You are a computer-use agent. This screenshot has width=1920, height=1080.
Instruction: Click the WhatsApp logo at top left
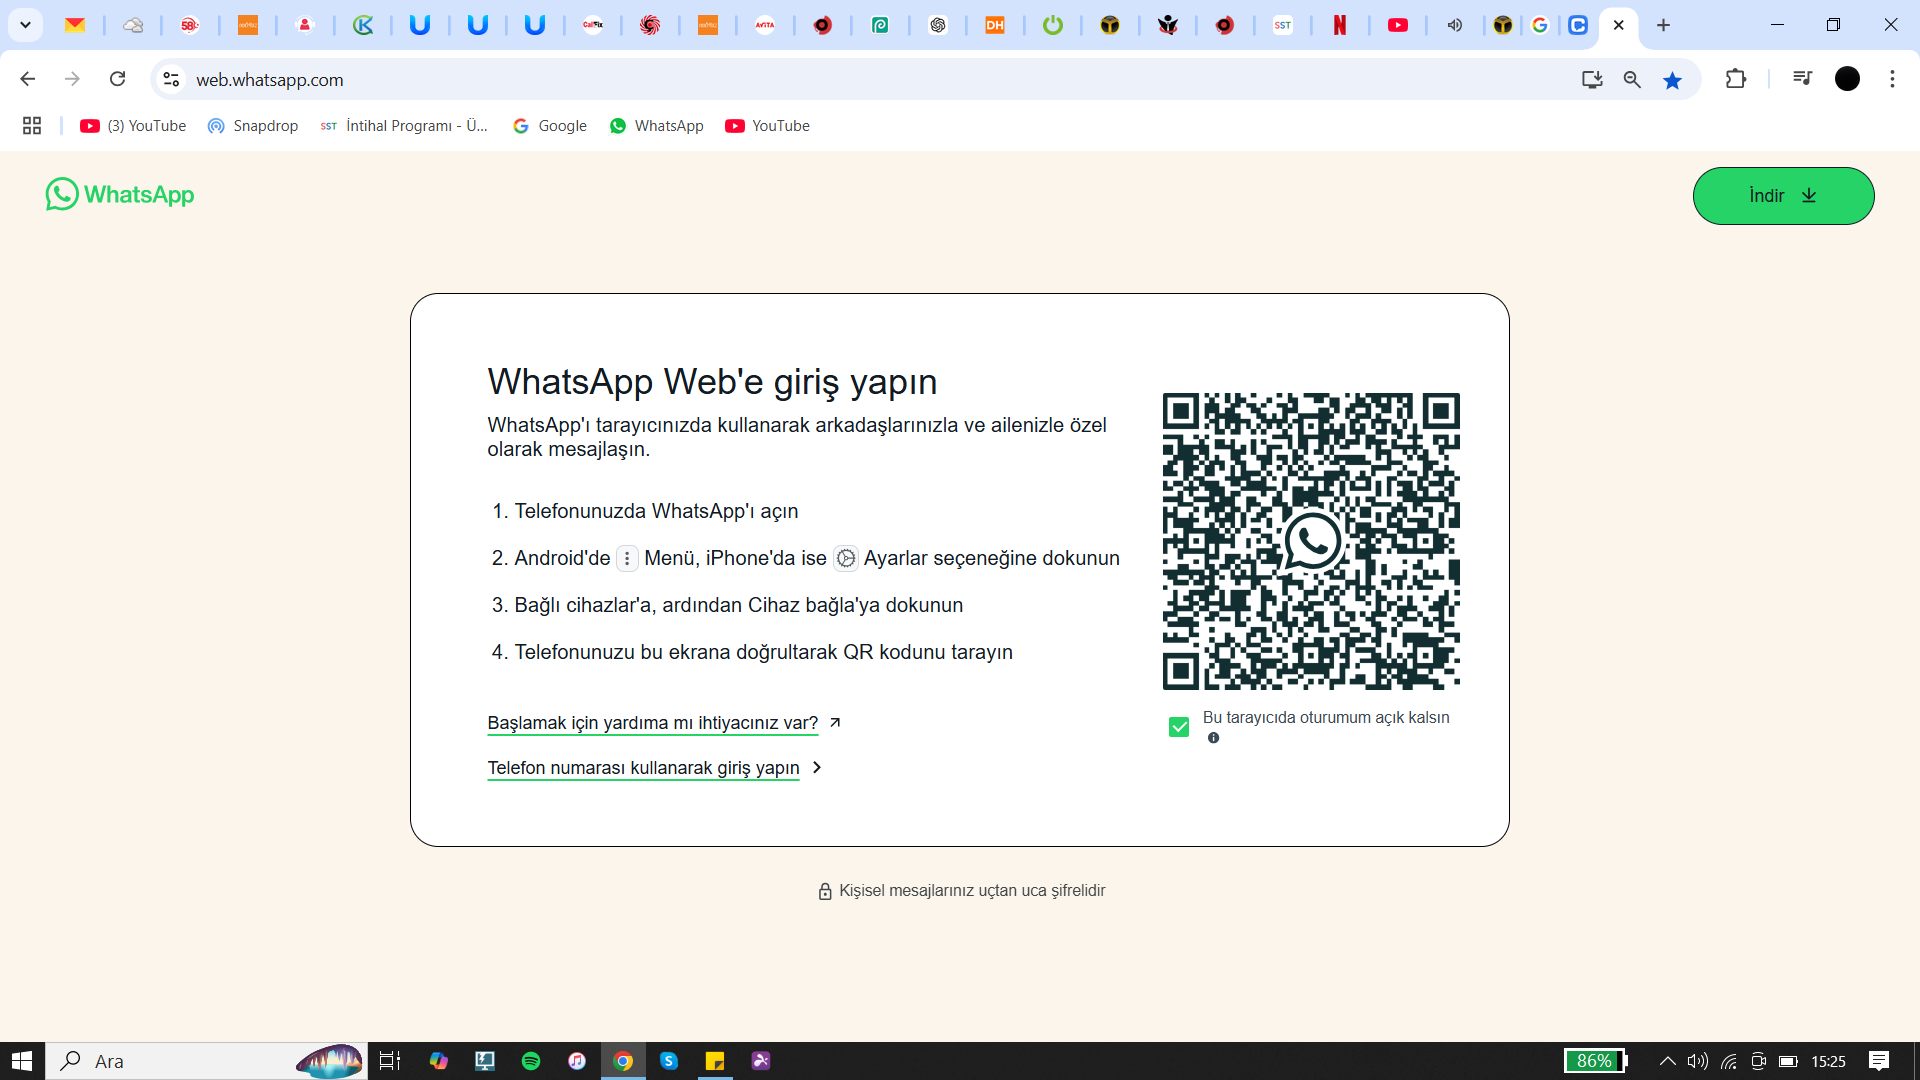(120, 194)
